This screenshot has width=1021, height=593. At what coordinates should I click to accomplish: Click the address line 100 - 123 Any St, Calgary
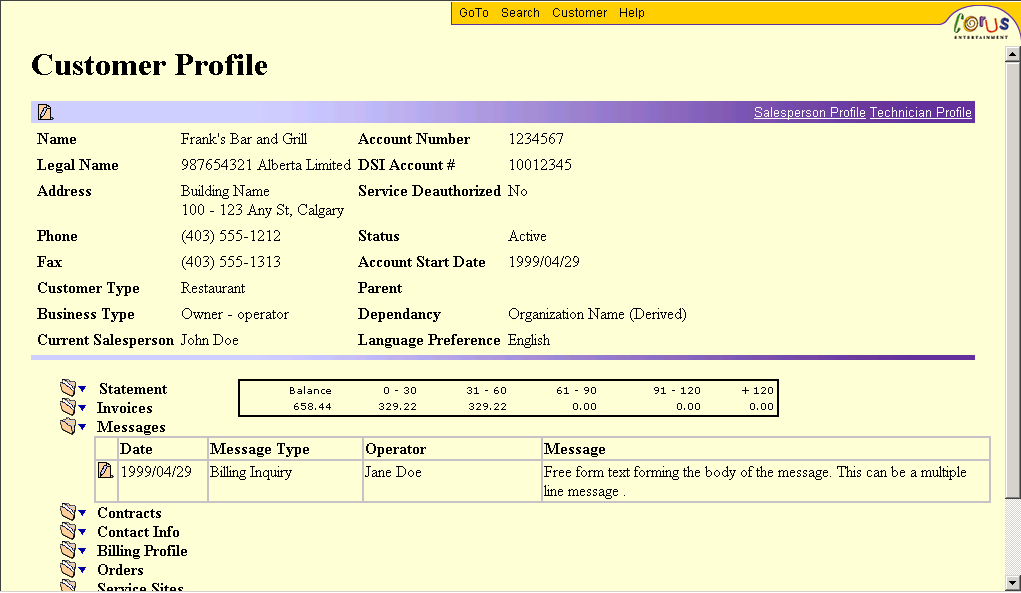click(x=262, y=210)
